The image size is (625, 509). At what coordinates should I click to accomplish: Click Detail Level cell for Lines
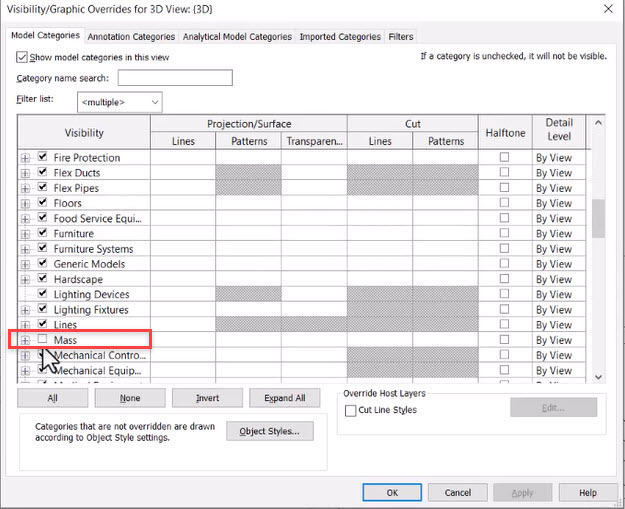[559, 325]
